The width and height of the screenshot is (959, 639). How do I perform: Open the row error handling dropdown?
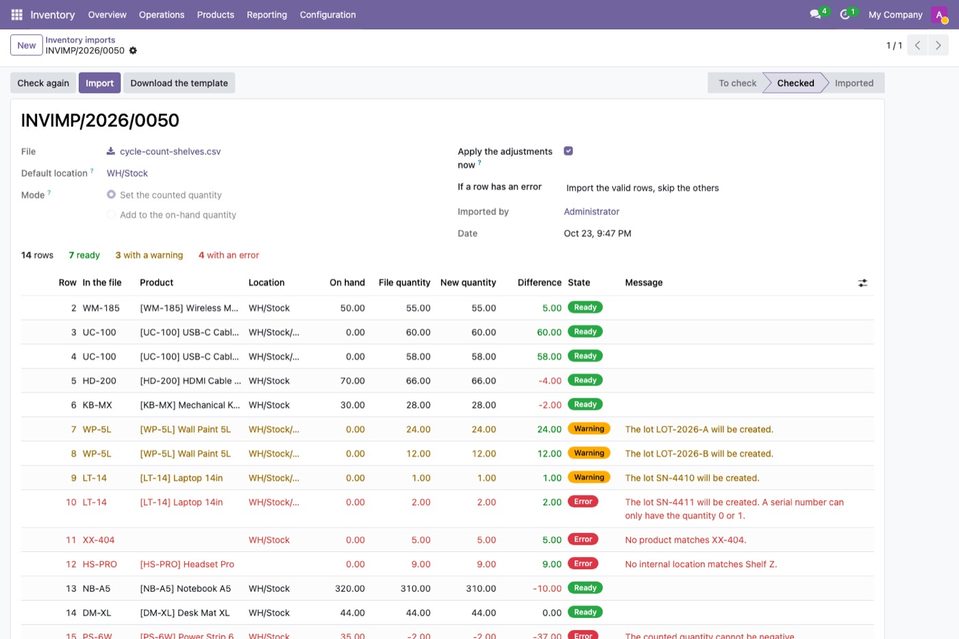(642, 188)
